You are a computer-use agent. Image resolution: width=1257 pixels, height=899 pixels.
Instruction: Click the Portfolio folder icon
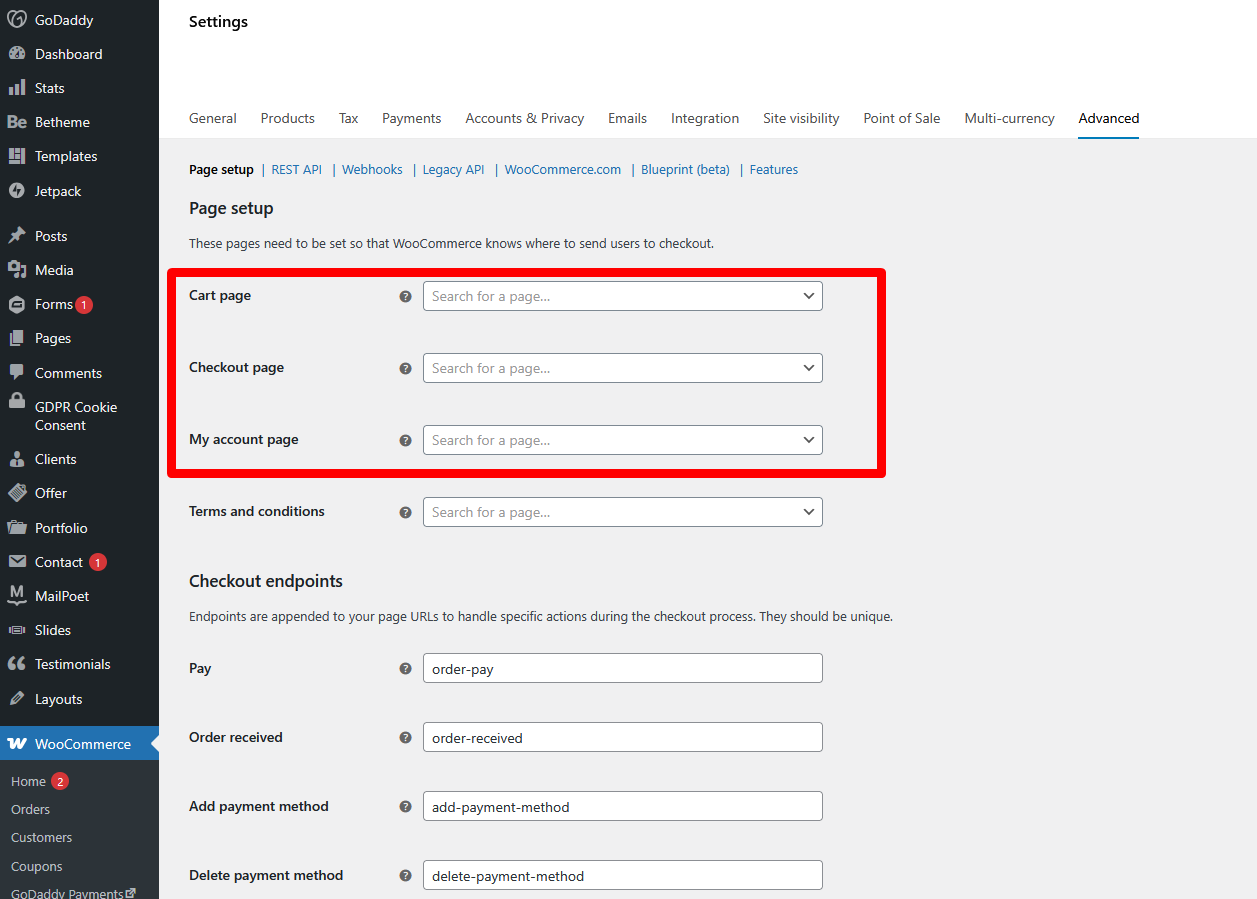(17, 528)
